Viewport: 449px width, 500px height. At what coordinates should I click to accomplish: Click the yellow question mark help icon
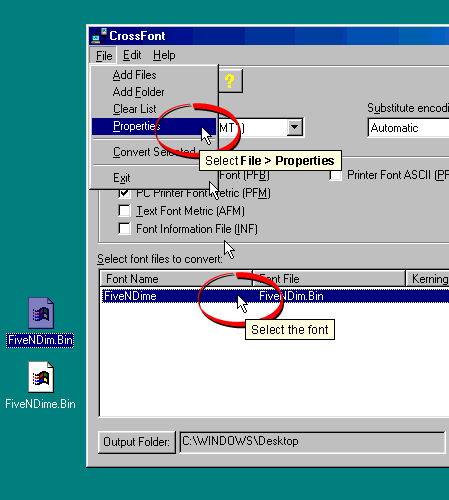tap(230, 81)
